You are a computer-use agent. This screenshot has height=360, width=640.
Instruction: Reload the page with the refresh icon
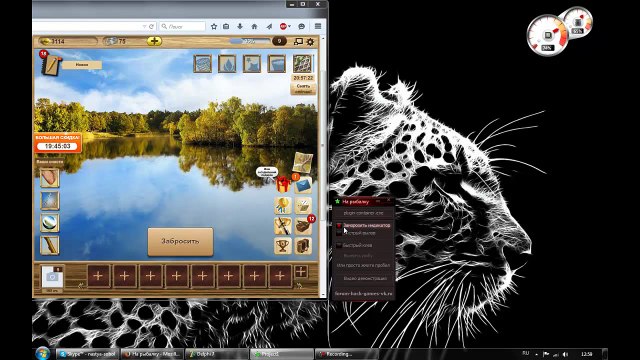(151, 26)
